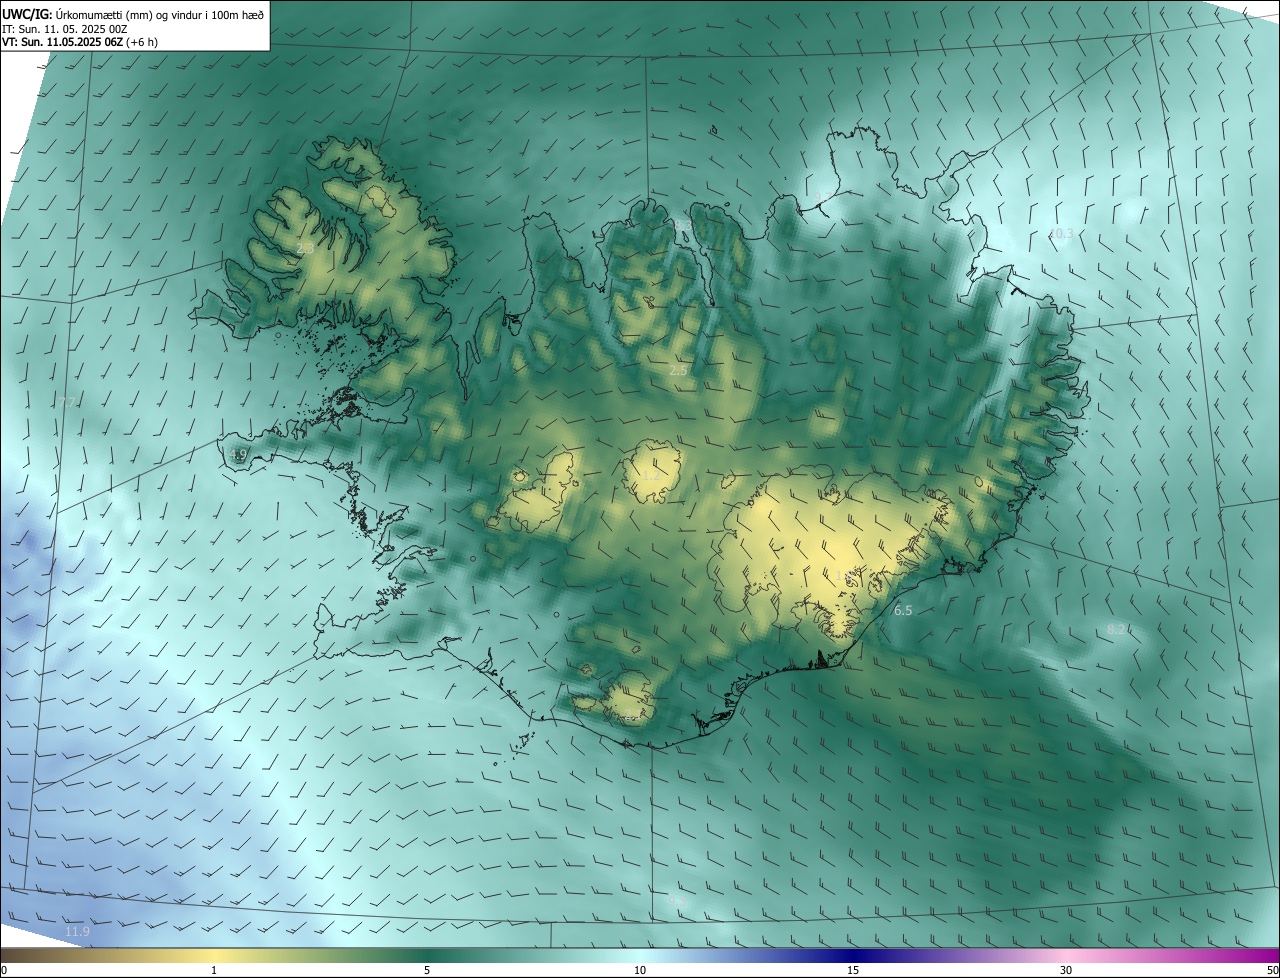Click the VT 06Z (+6 h) valid time line

80,42
